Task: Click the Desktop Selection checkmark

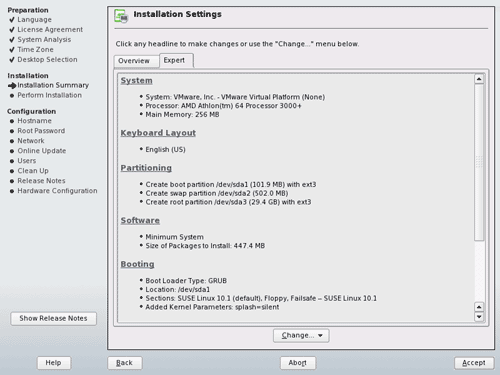Action: tap(12, 60)
